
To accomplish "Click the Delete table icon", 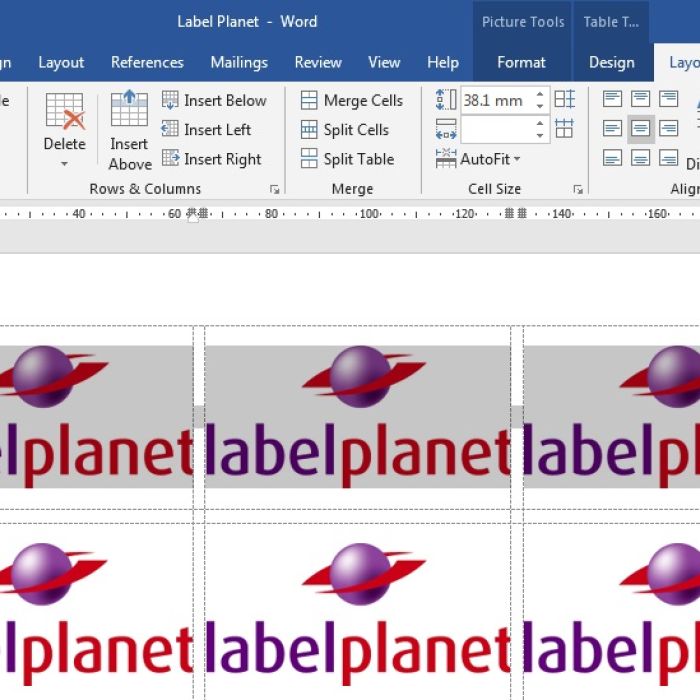I will point(65,111).
